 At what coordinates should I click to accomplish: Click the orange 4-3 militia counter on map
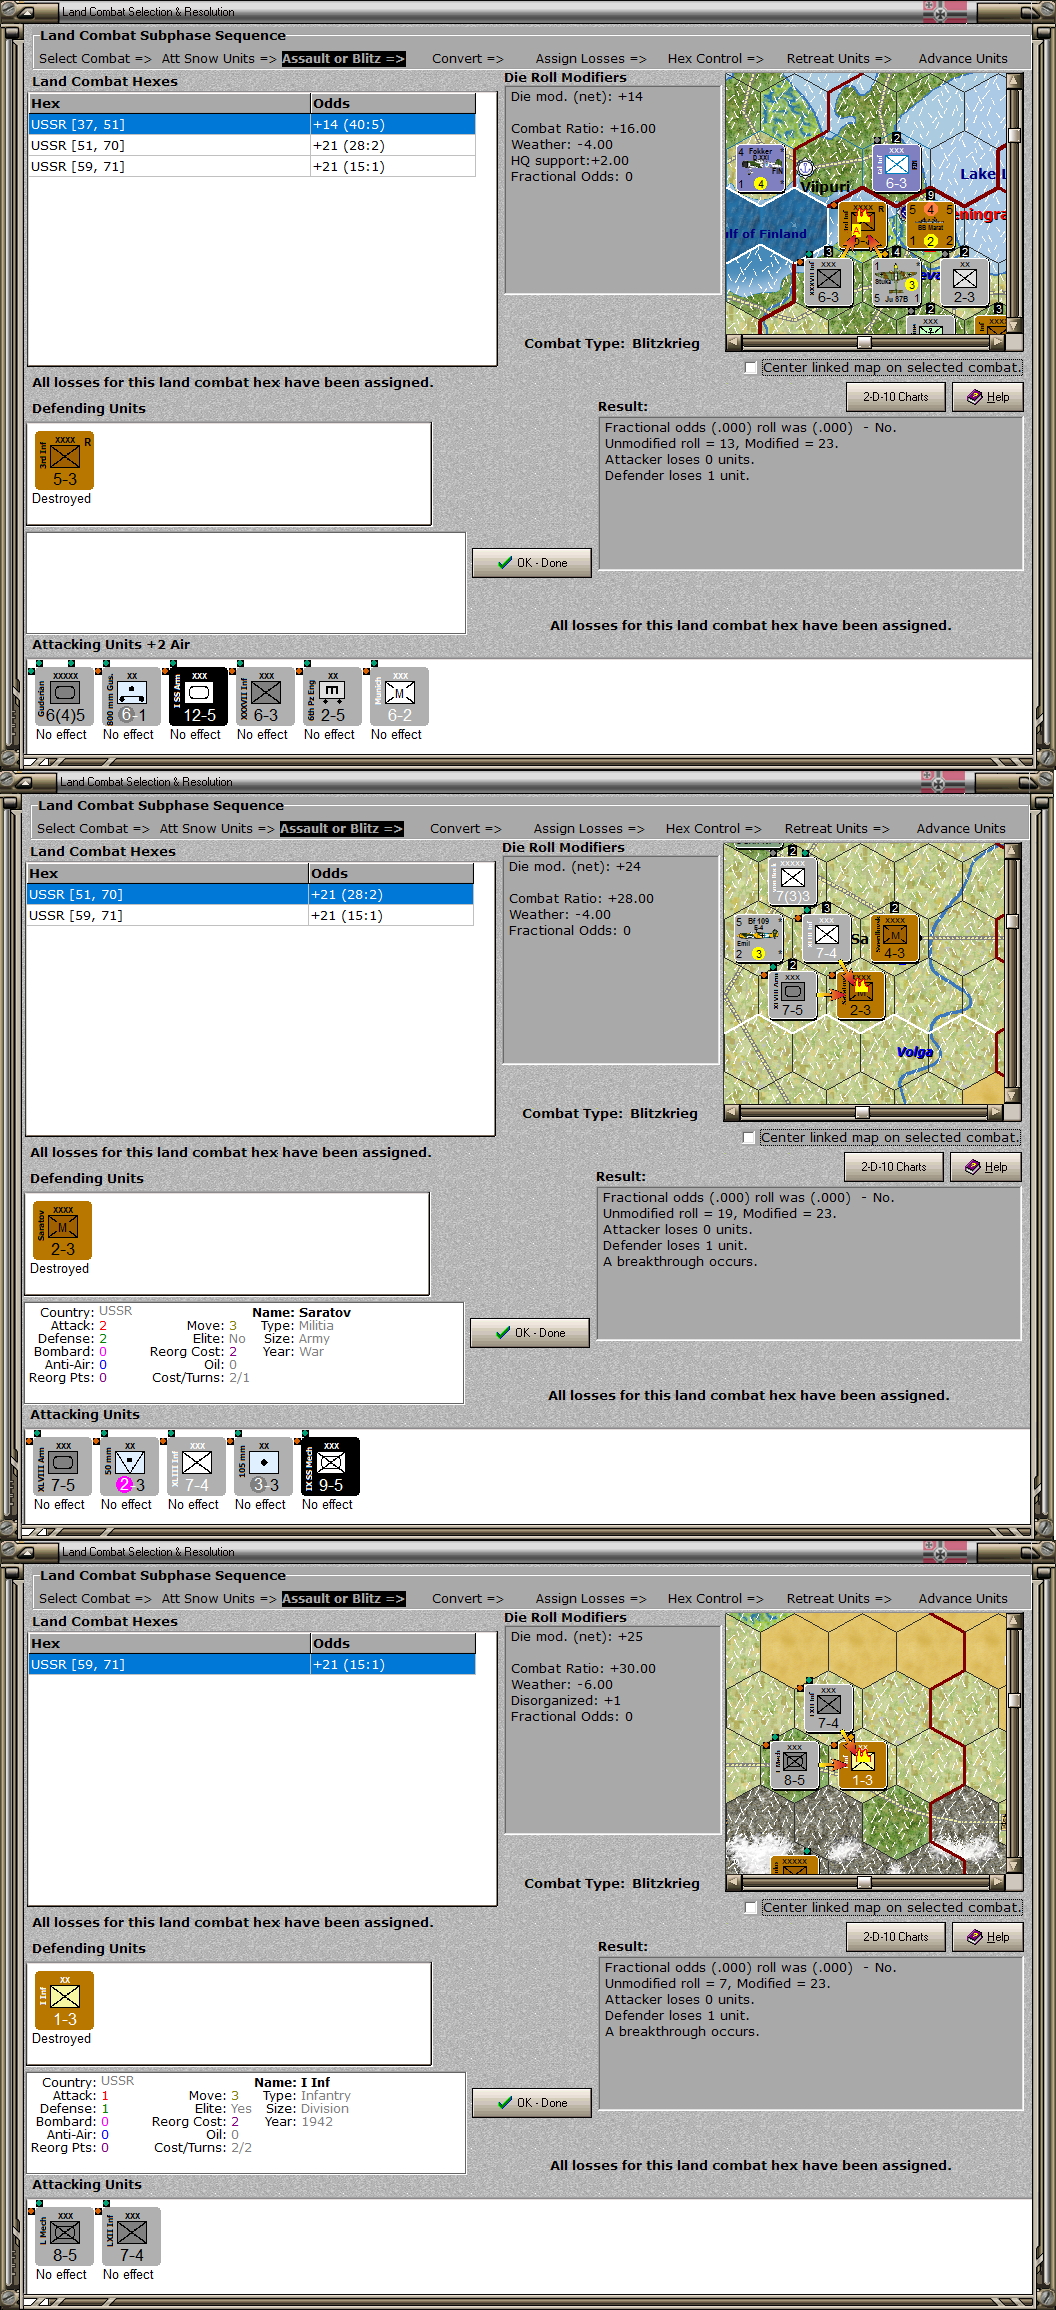point(894,938)
